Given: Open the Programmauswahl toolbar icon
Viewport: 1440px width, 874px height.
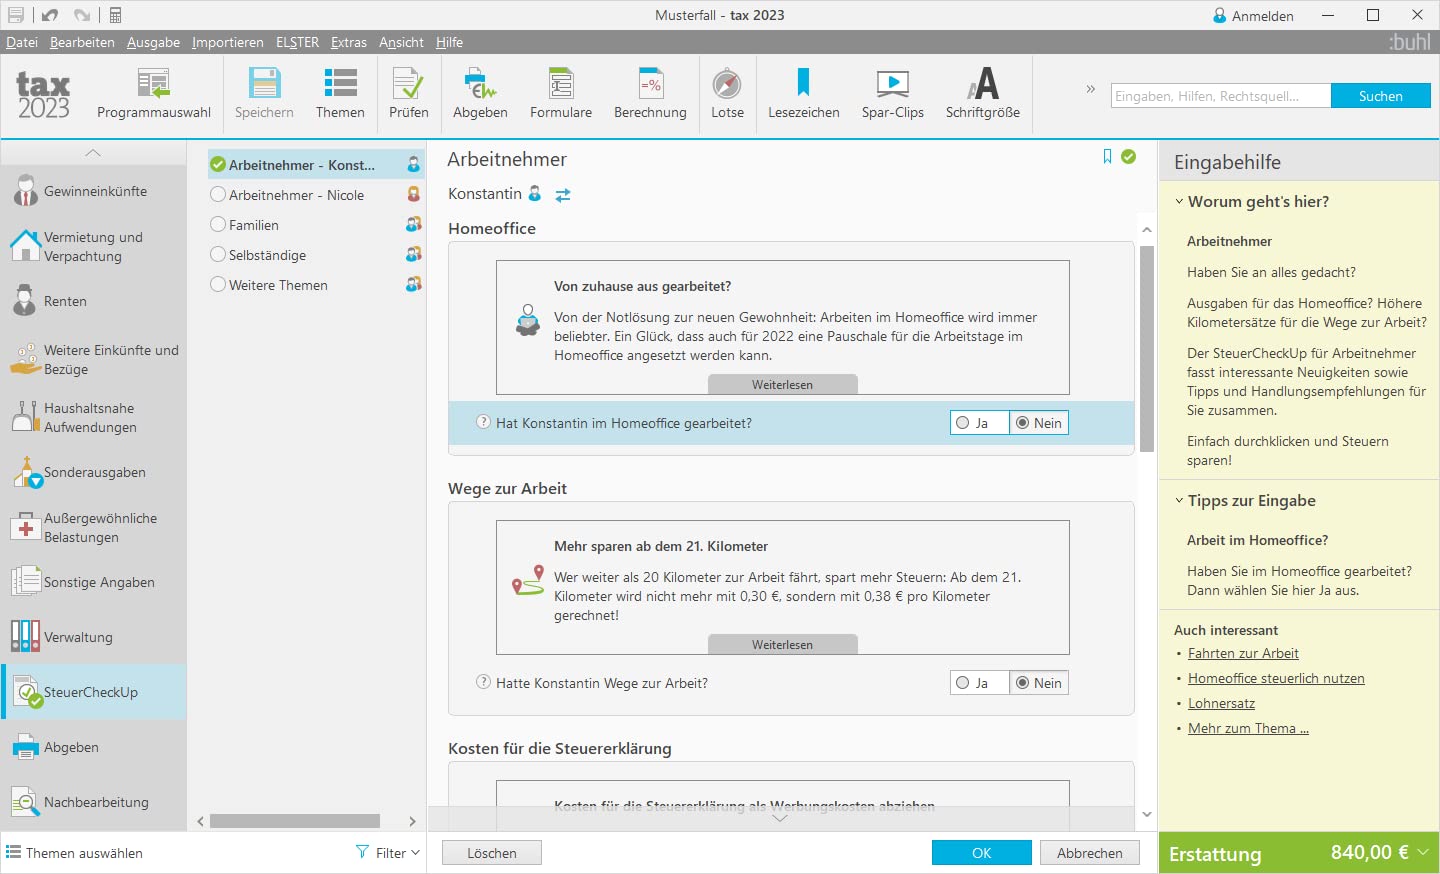Looking at the screenshot, I should point(154,94).
